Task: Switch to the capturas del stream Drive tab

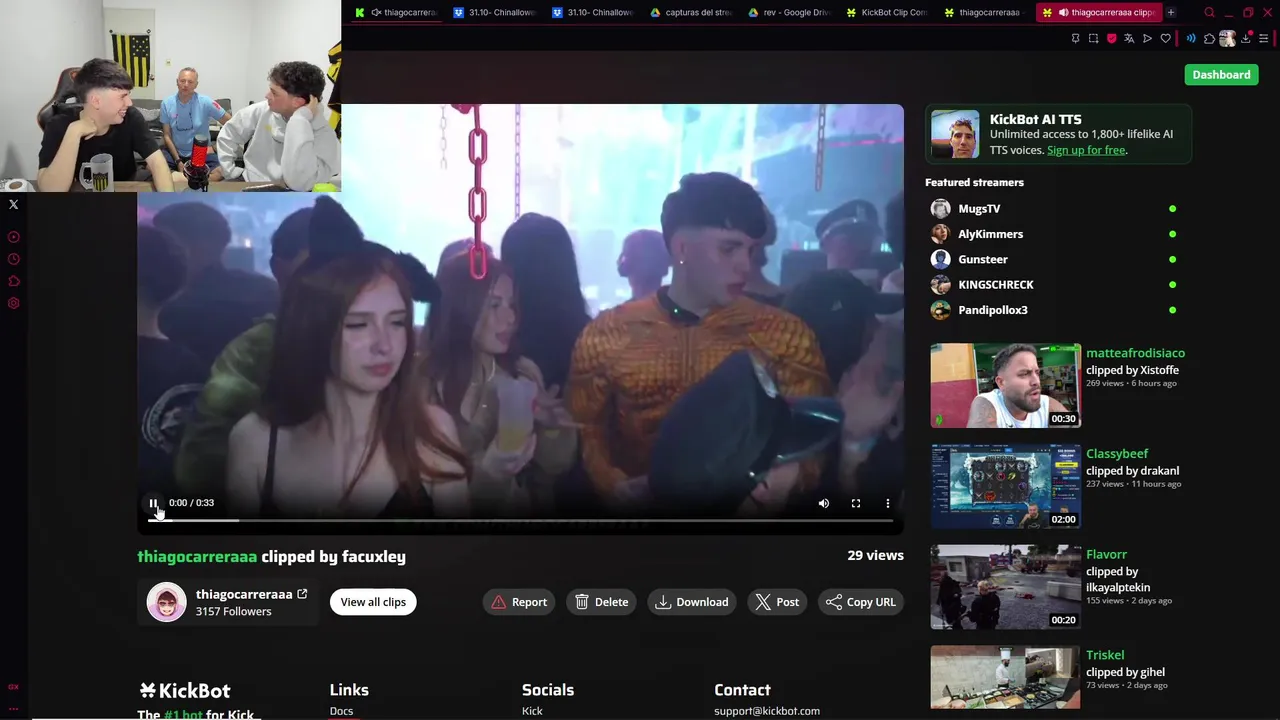Action: tap(691, 12)
